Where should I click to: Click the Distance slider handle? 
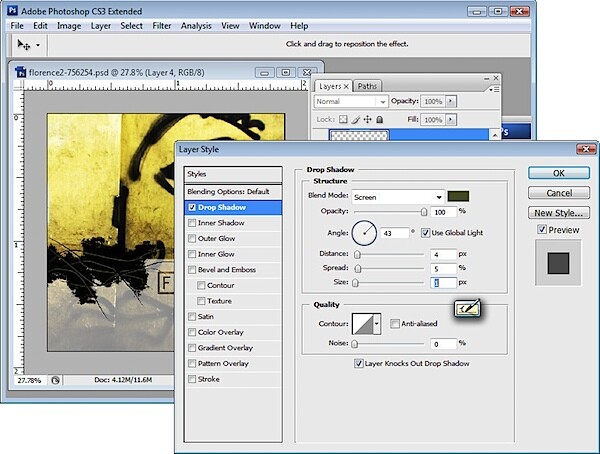(x=357, y=255)
